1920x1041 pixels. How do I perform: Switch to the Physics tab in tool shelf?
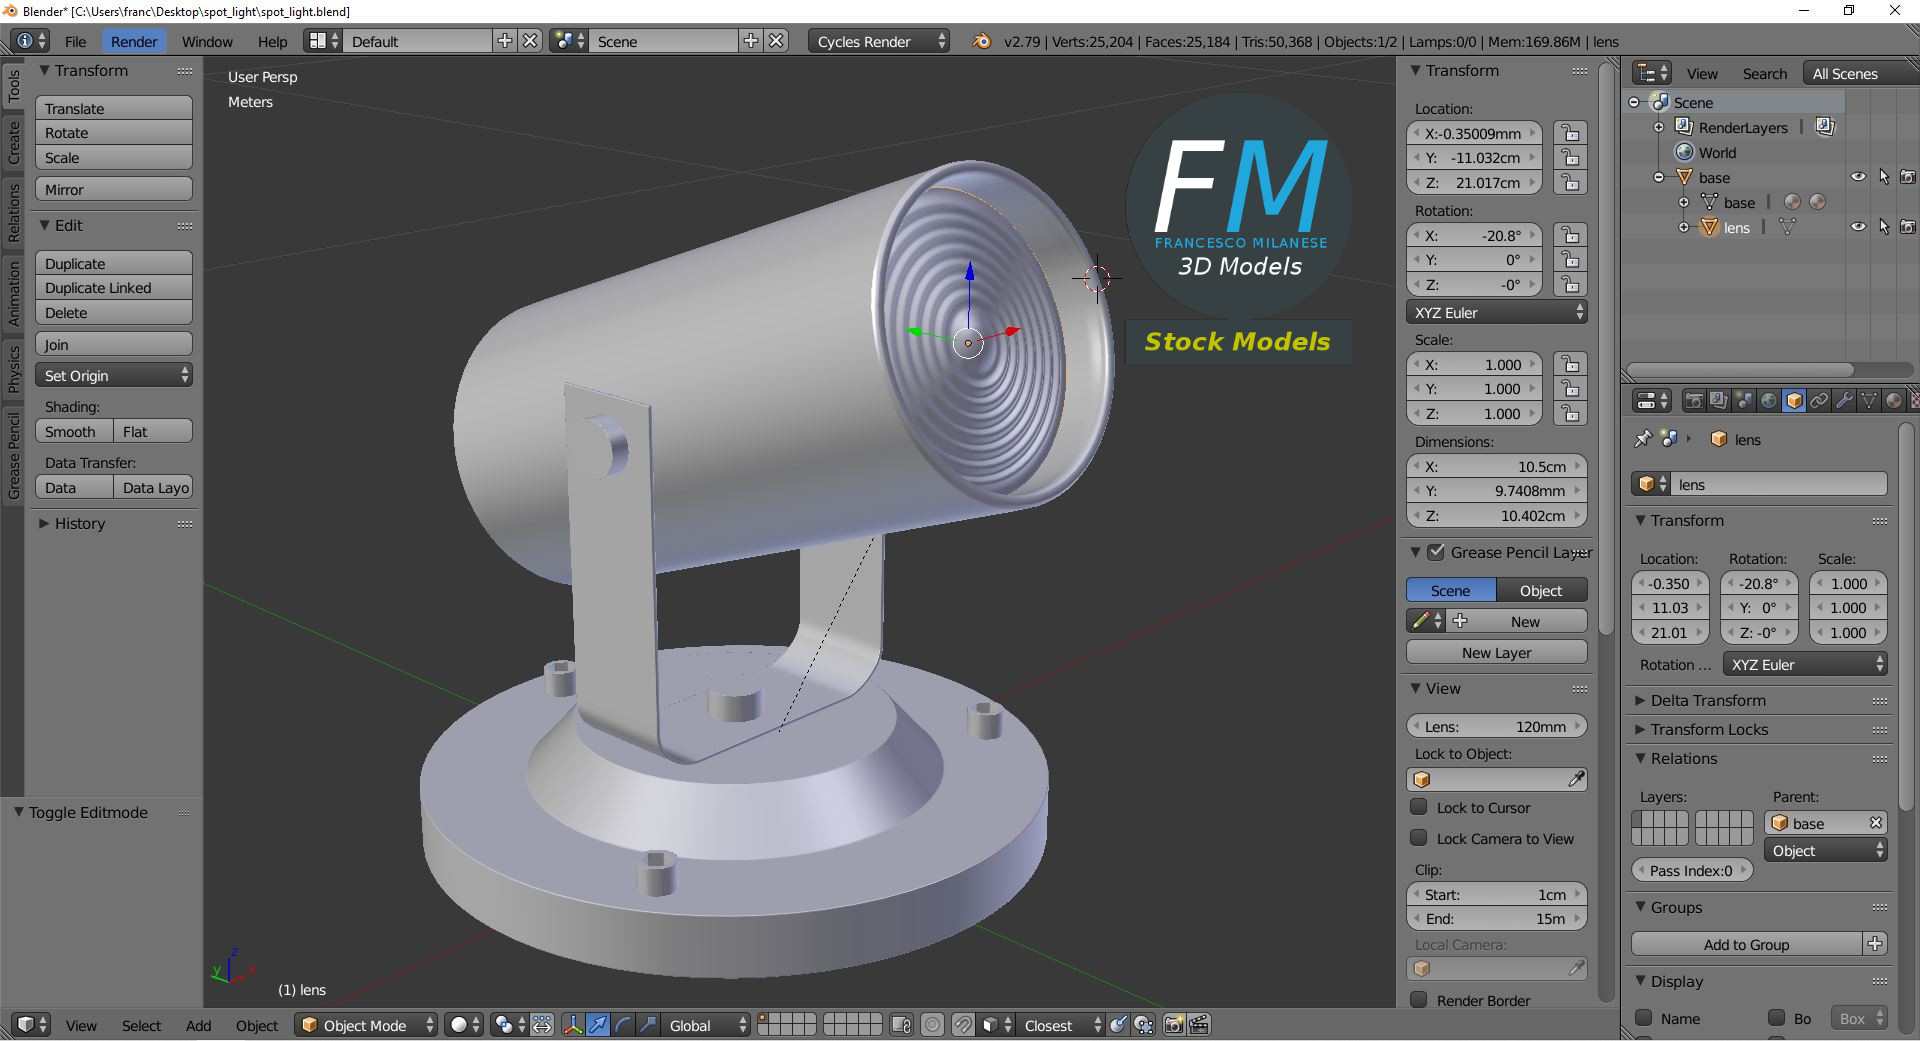click(x=13, y=369)
